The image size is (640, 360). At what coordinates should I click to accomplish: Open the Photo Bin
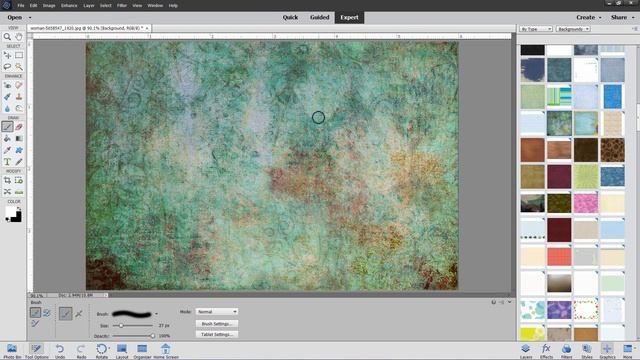12,351
